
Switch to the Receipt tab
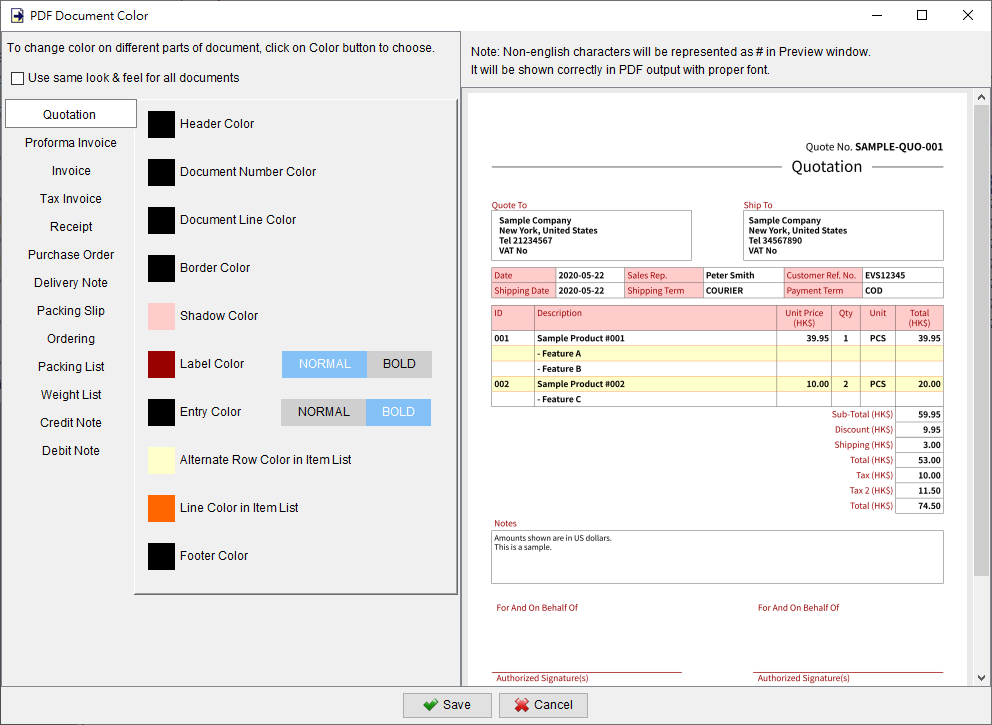(70, 226)
